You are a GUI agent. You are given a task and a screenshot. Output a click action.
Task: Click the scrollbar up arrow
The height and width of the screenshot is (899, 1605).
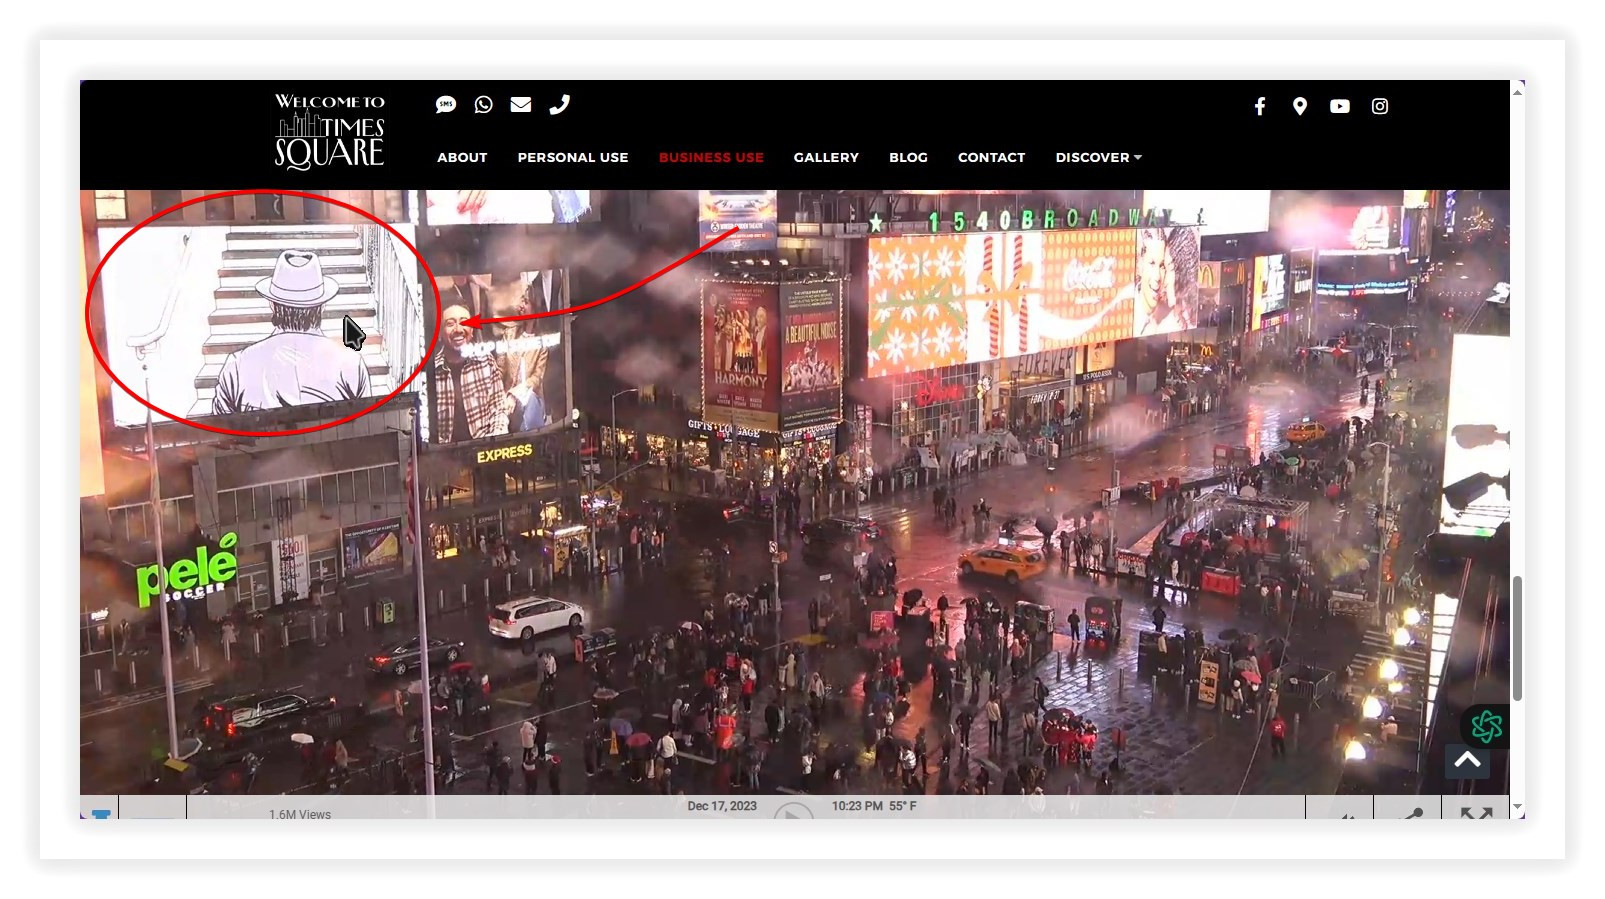point(1517,91)
